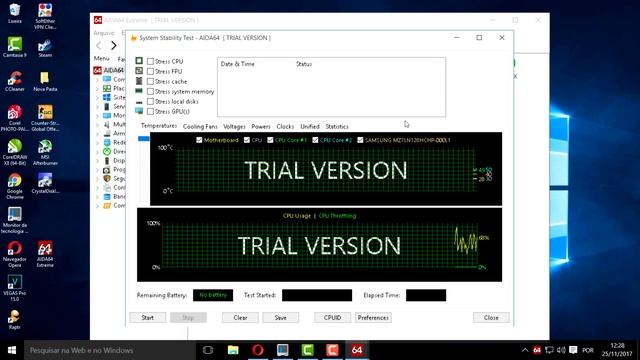
Task: Expand the Mon tree node
Action: click(x=98, y=116)
